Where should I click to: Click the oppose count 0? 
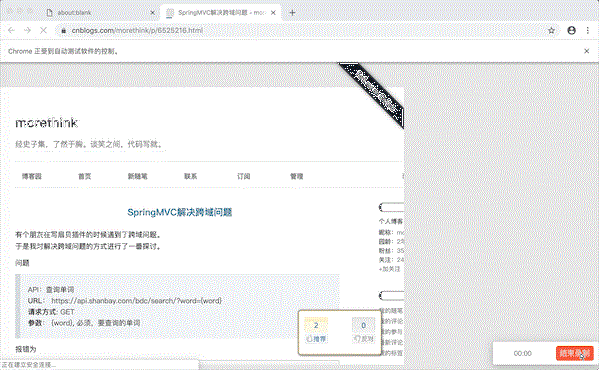click(x=363, y=325)
